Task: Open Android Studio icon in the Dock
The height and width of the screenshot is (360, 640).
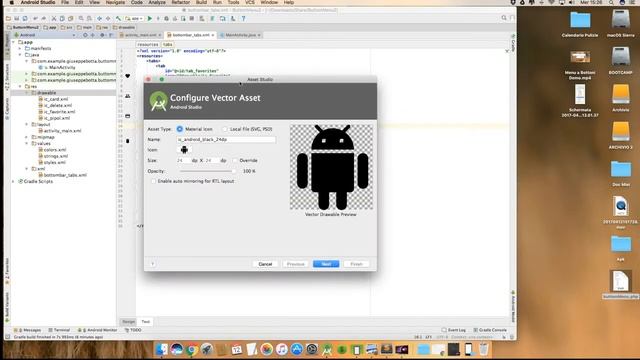Action: 327,349
